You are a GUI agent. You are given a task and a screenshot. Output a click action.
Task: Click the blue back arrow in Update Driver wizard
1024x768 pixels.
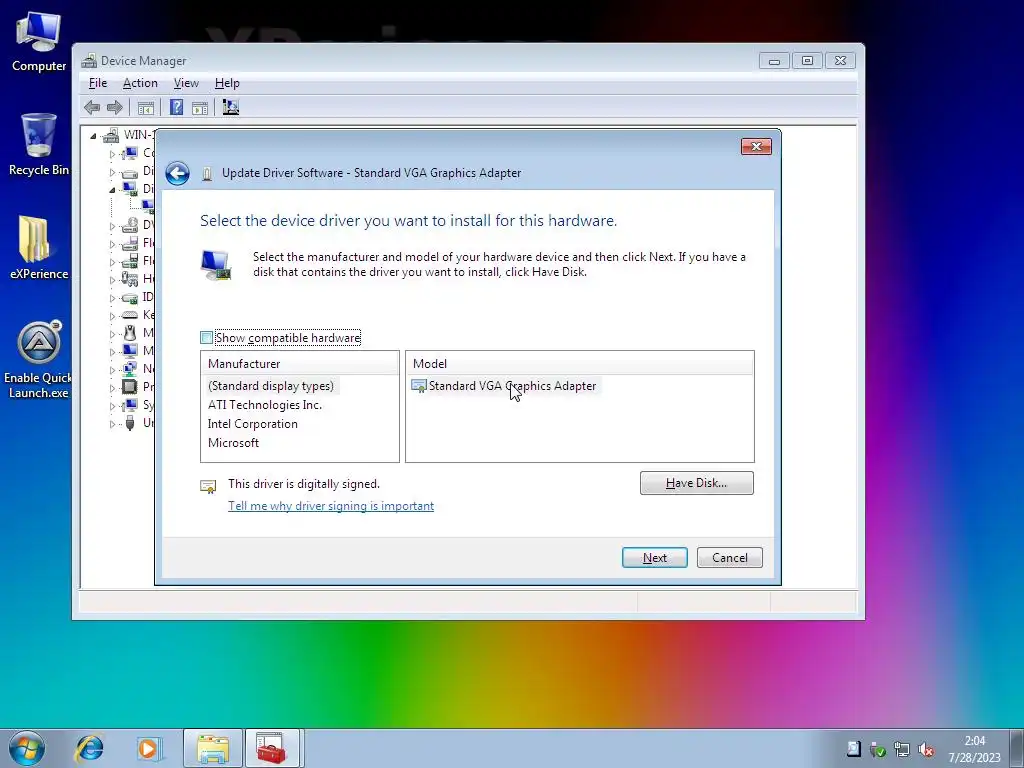[177, 173]
